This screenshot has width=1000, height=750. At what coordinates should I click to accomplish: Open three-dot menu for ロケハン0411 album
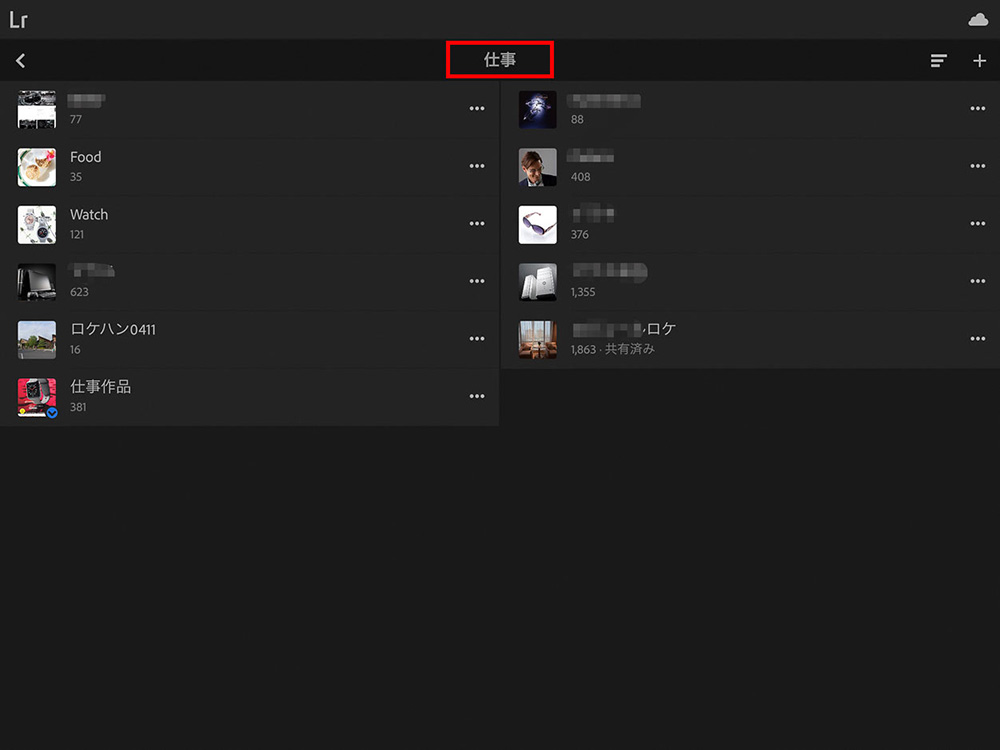click(x=477, y=339)
